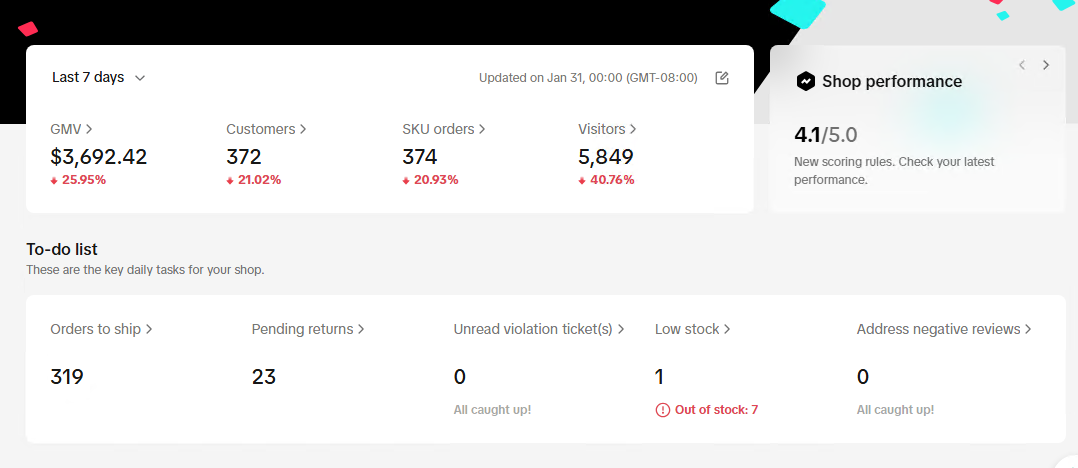Click the out of stock warning icon
This screenshot has width=1078, height=468.
[663, 410]
